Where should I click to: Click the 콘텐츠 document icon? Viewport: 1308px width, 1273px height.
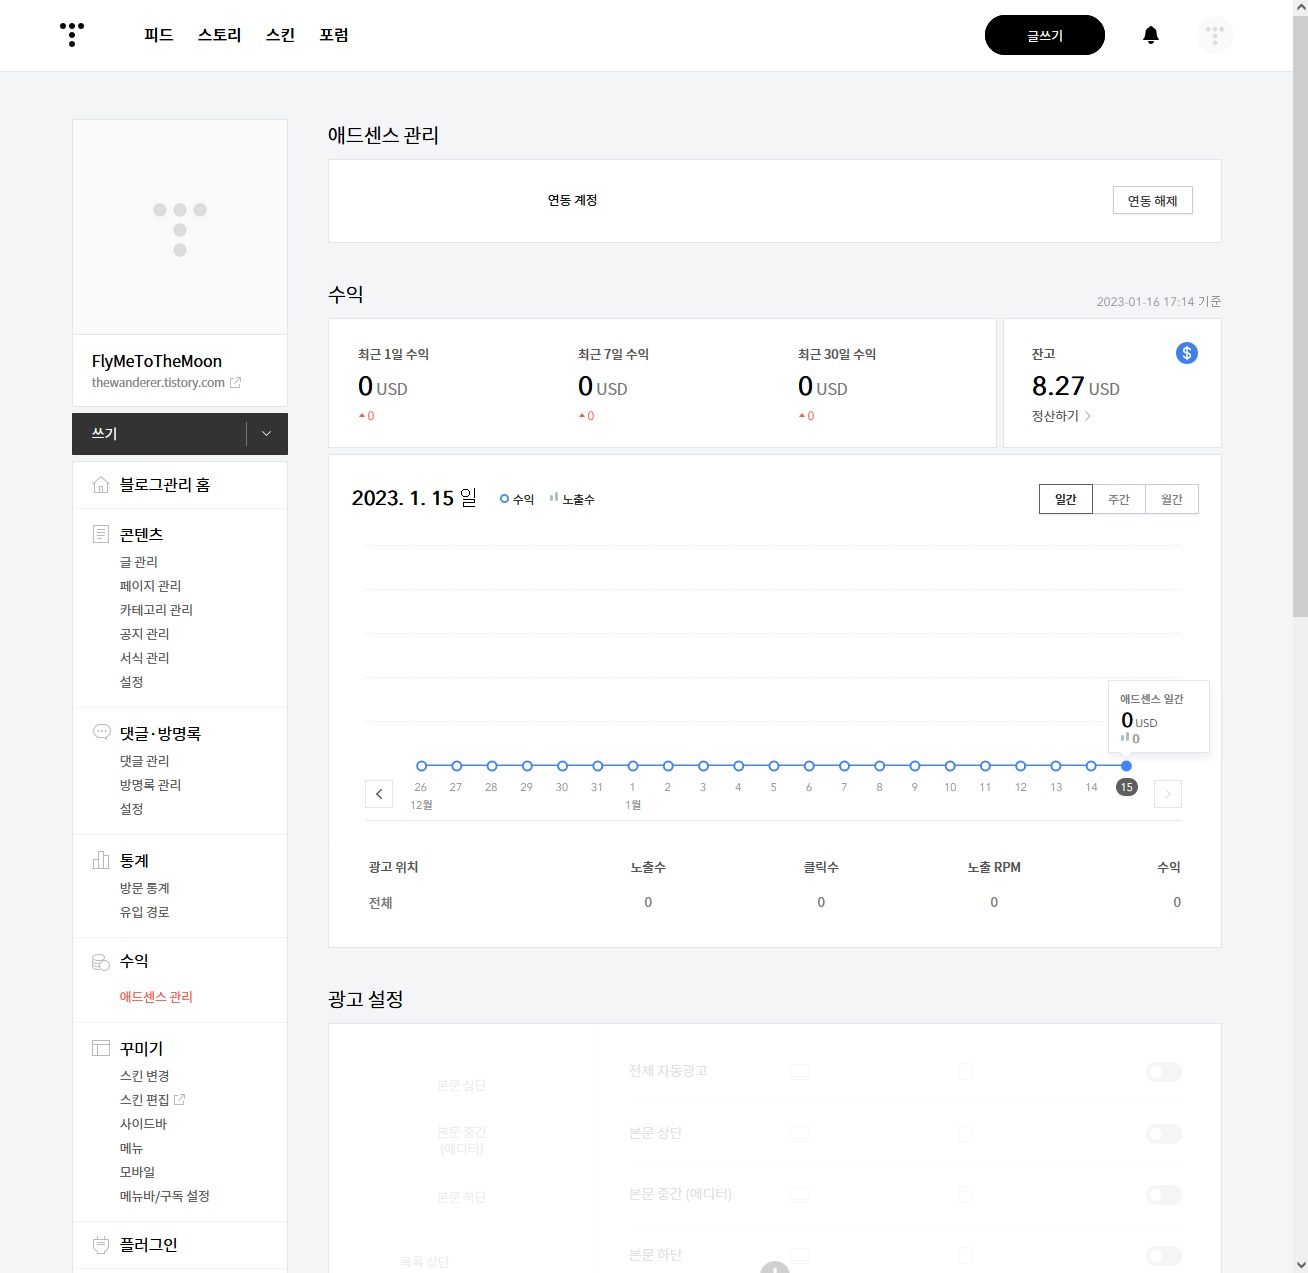click(x=101, y=534)
